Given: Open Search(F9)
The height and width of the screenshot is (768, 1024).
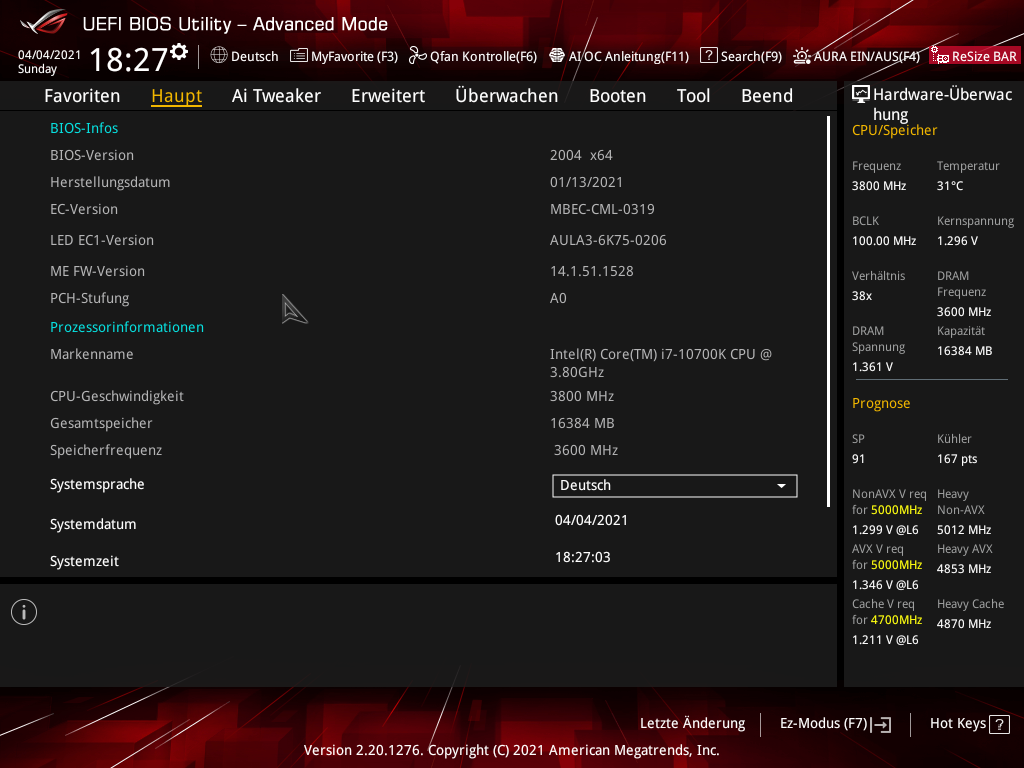Looking at the screenshot, I should (x=741, y=56).
